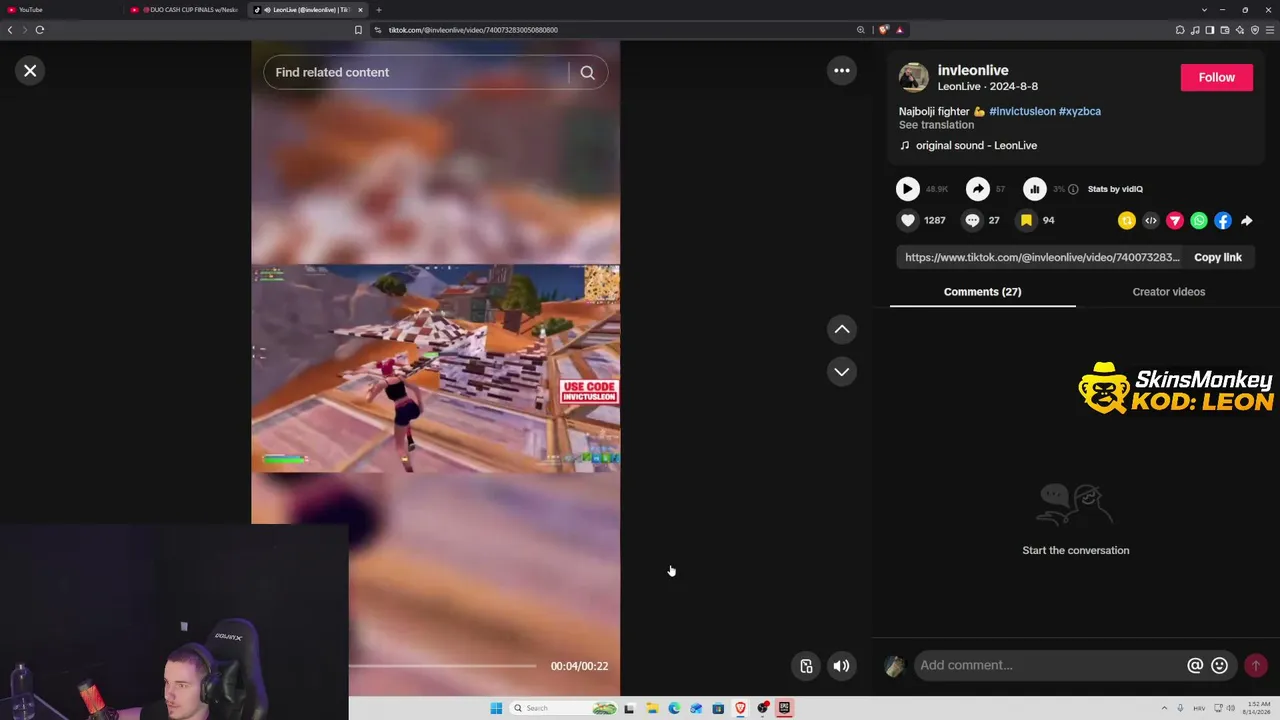Expand more share options arrow

[x=1247, y=220]
